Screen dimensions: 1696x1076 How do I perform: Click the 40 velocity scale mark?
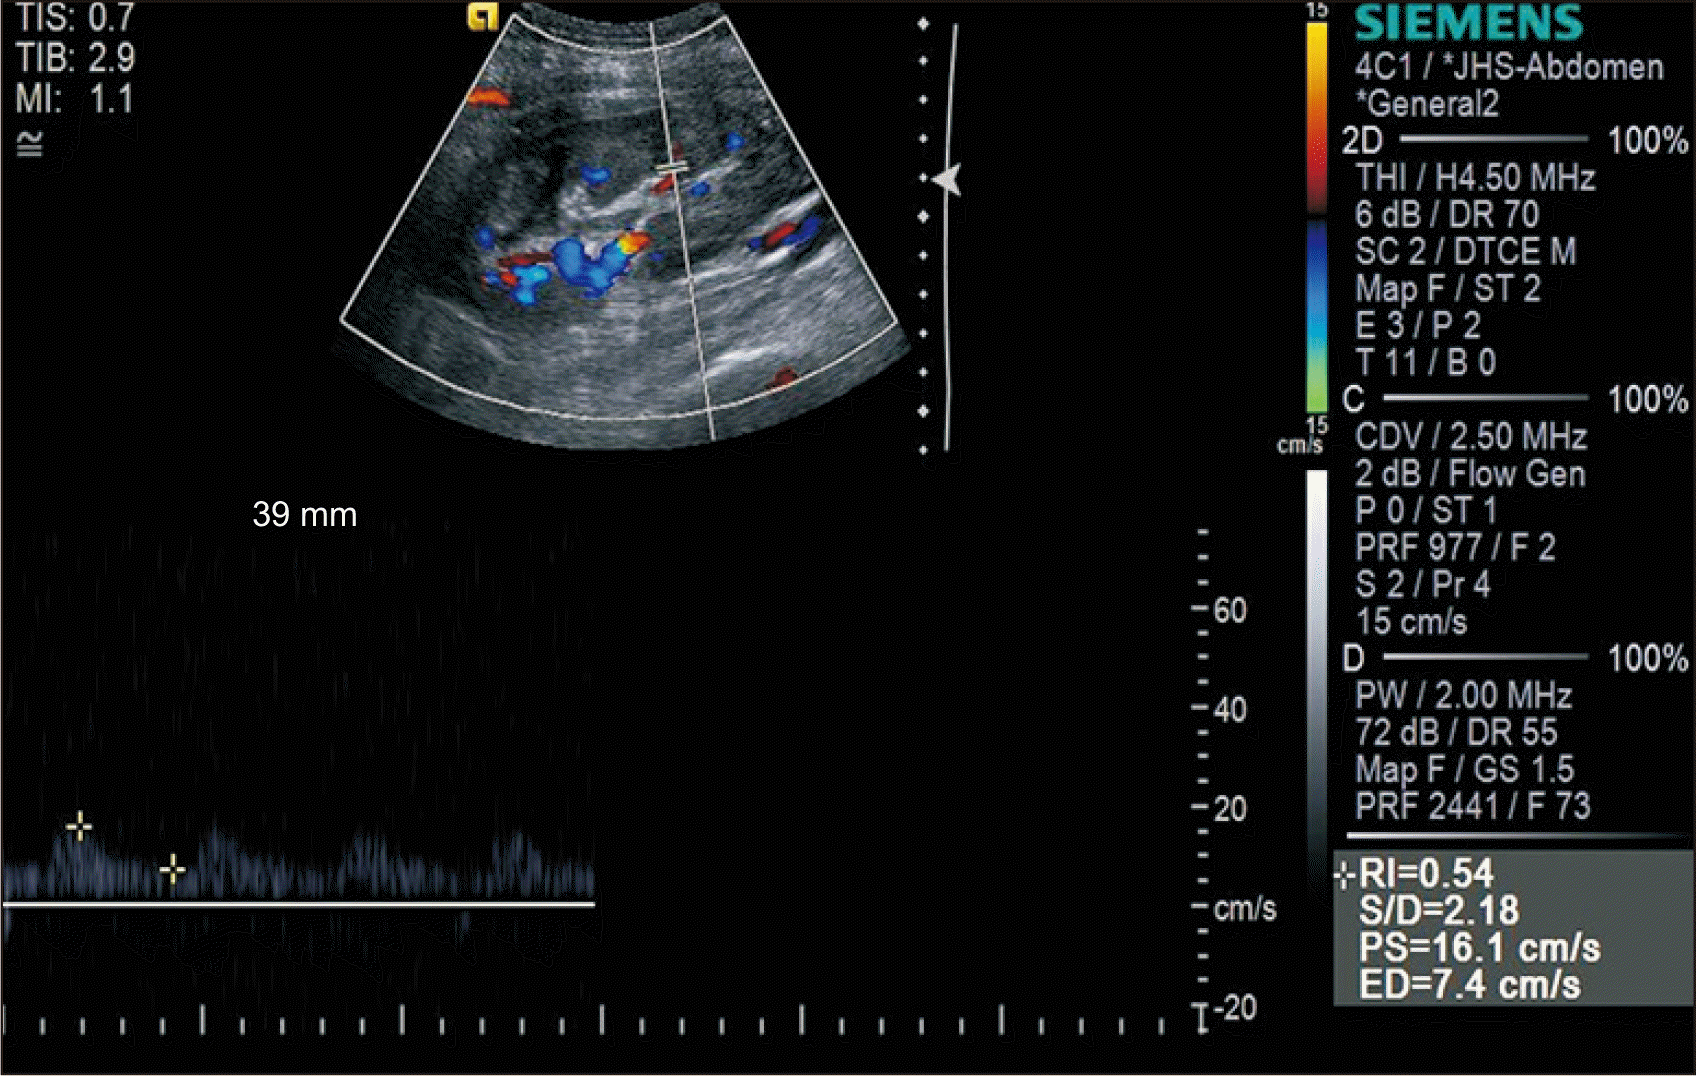[1230, 709]
